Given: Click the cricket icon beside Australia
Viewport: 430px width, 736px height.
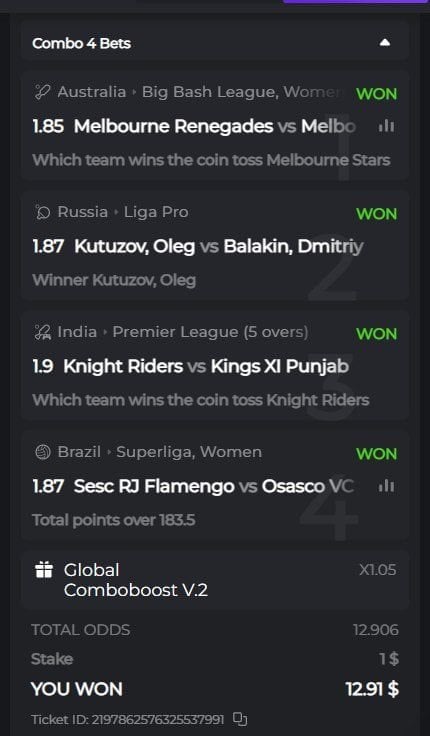Looking at the screenshot, I should click(x=42, y=92).
